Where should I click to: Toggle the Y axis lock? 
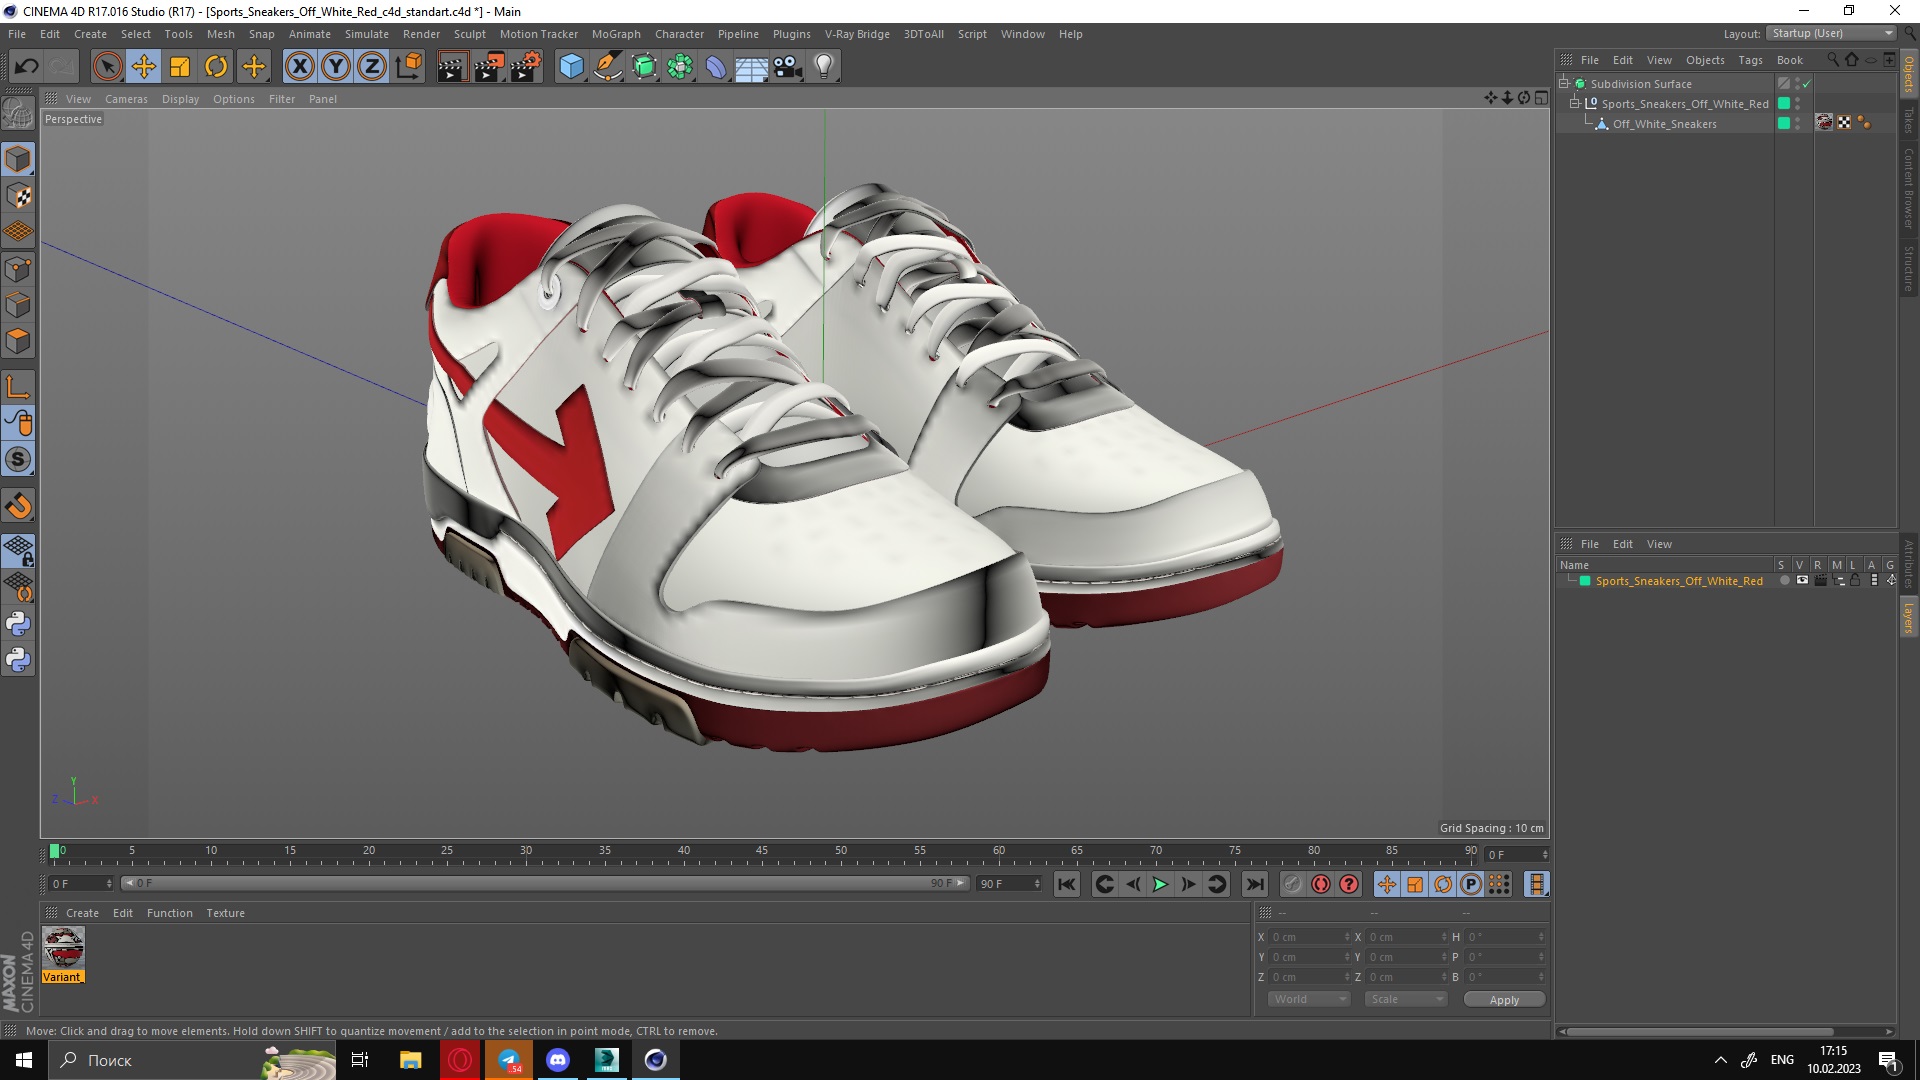point(336,67)
